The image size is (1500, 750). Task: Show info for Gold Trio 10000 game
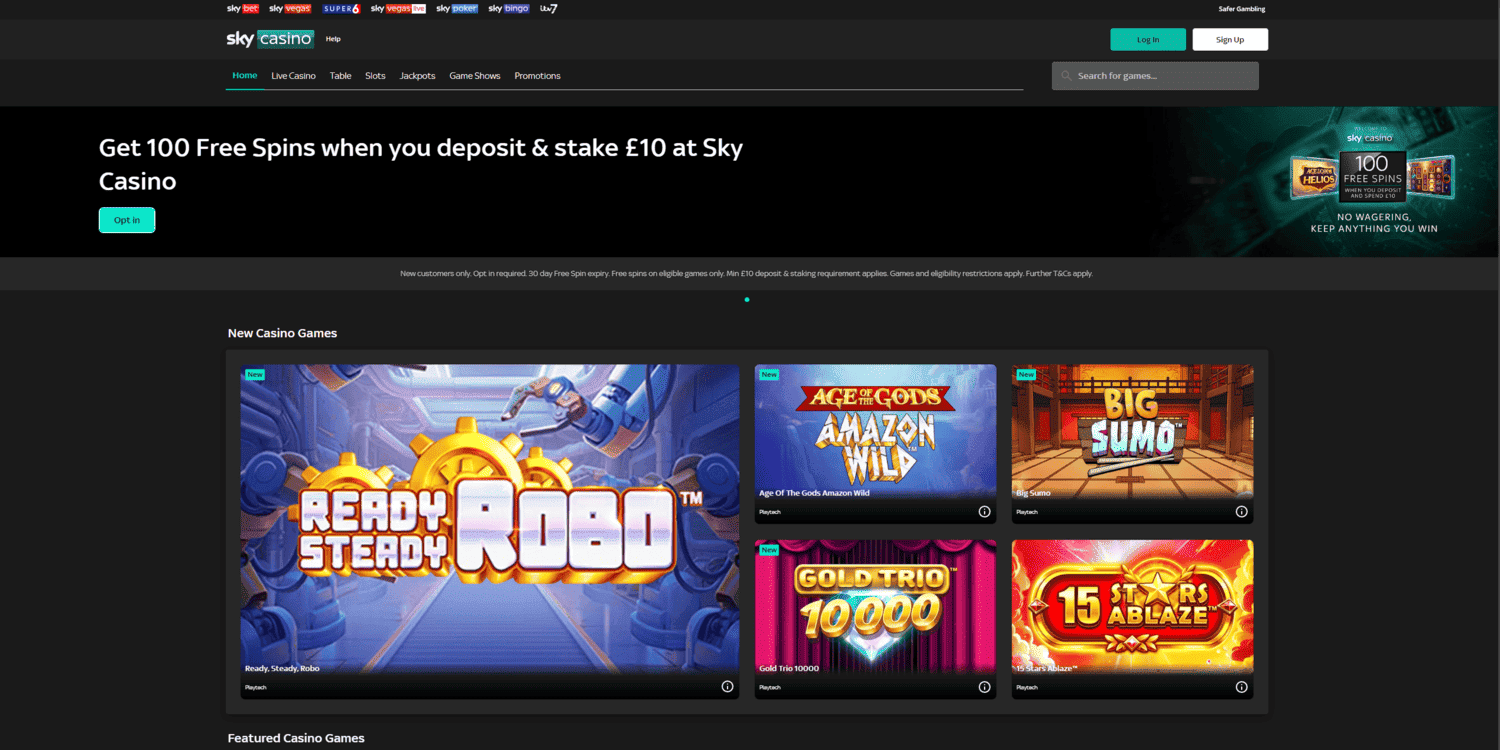[984, 687]
